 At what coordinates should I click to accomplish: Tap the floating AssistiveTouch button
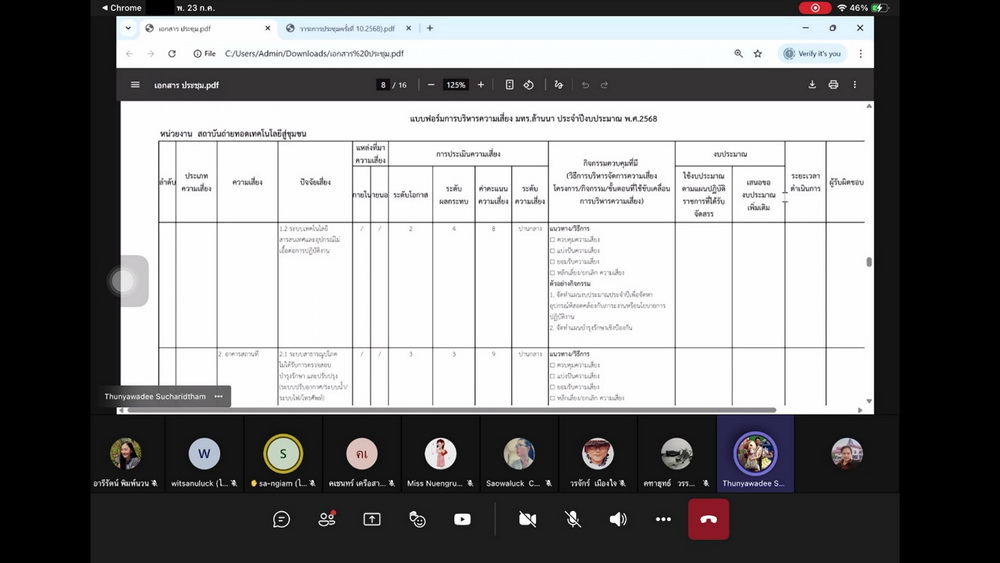pyautogui.click(x=124, y=281)
